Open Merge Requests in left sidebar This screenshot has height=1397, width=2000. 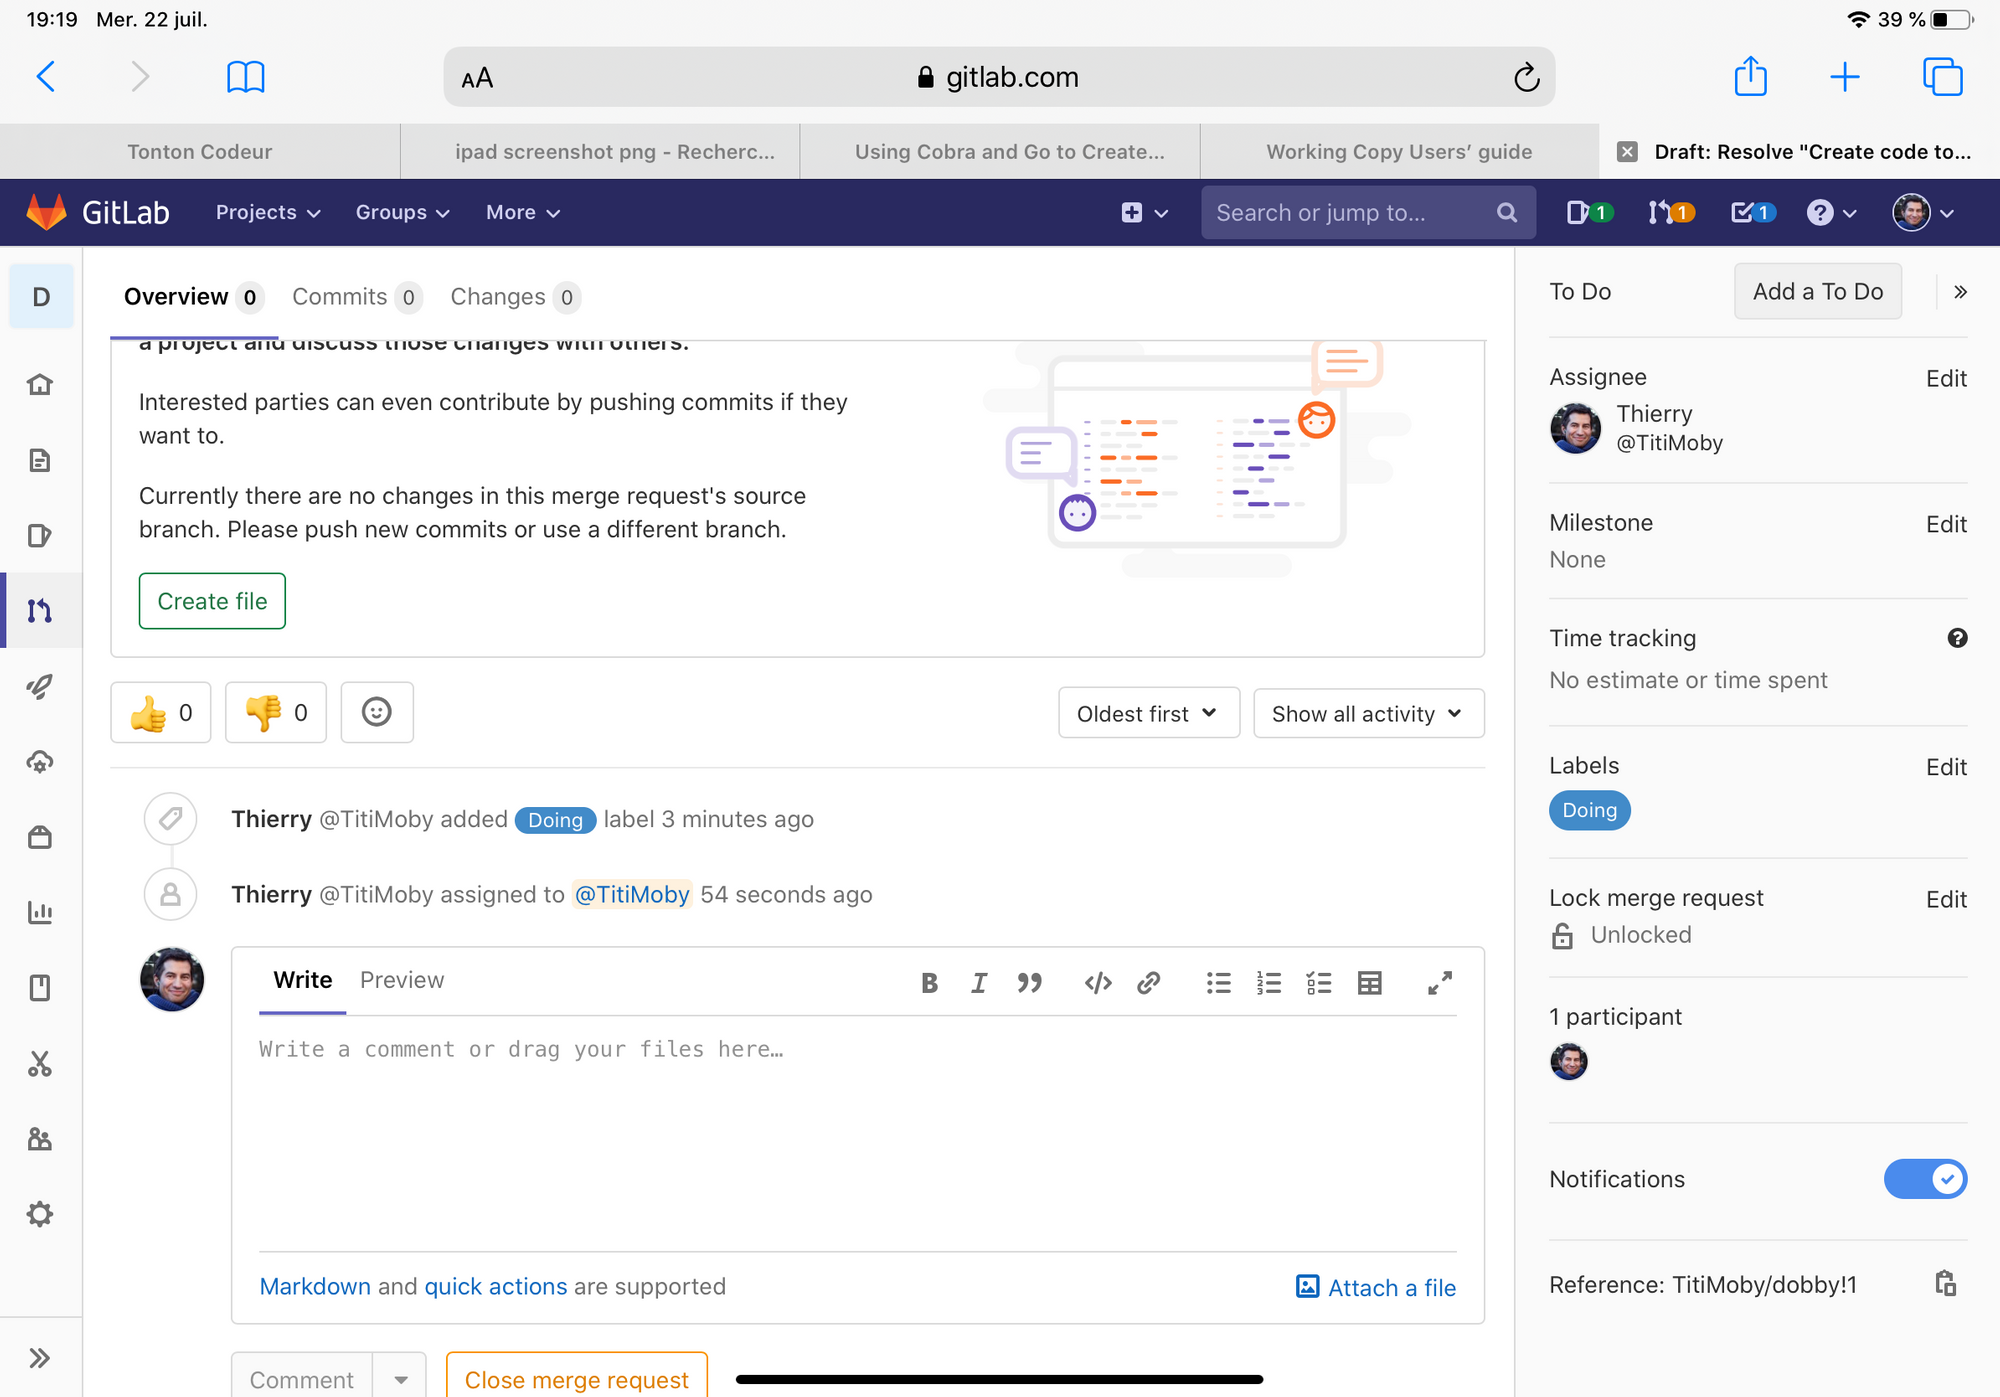(x=40, y=611)
